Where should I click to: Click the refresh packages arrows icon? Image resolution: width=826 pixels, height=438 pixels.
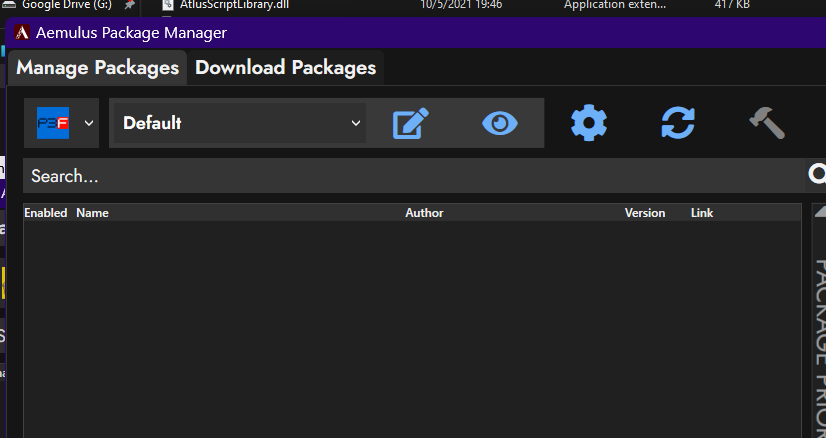coord(678,123)
